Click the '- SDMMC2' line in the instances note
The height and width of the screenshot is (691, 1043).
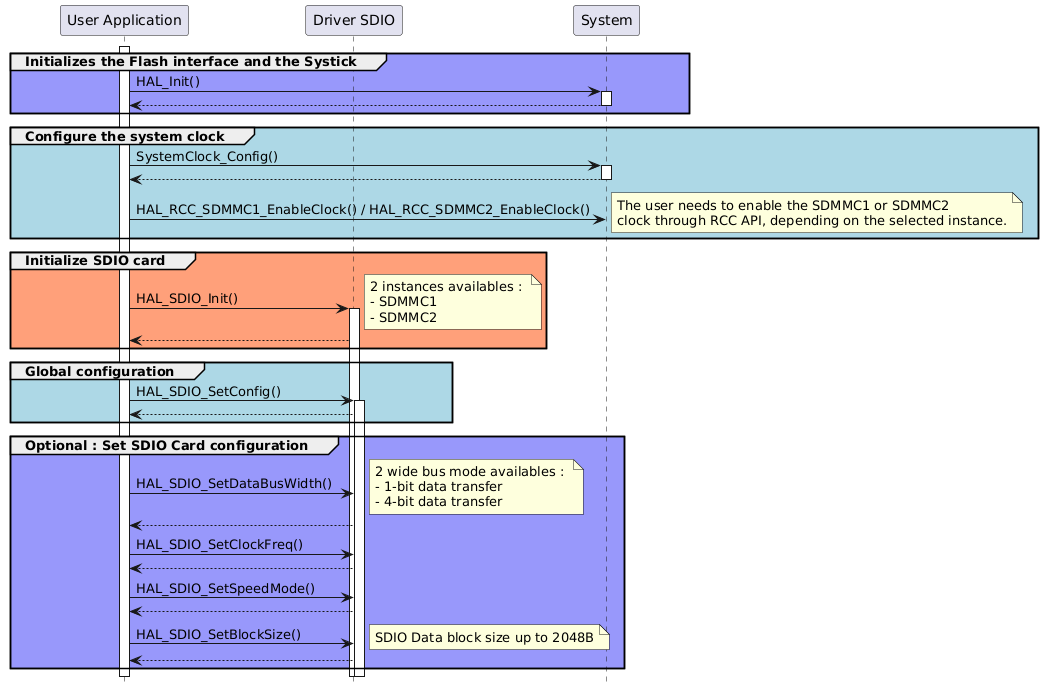(403, 318)
